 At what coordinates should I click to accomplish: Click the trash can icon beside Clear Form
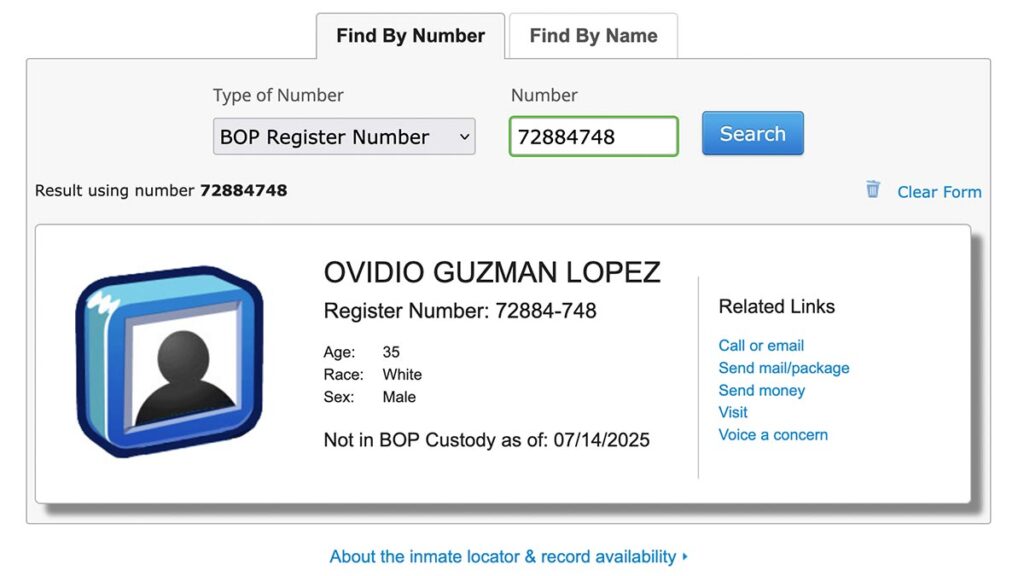click(873, 189)
